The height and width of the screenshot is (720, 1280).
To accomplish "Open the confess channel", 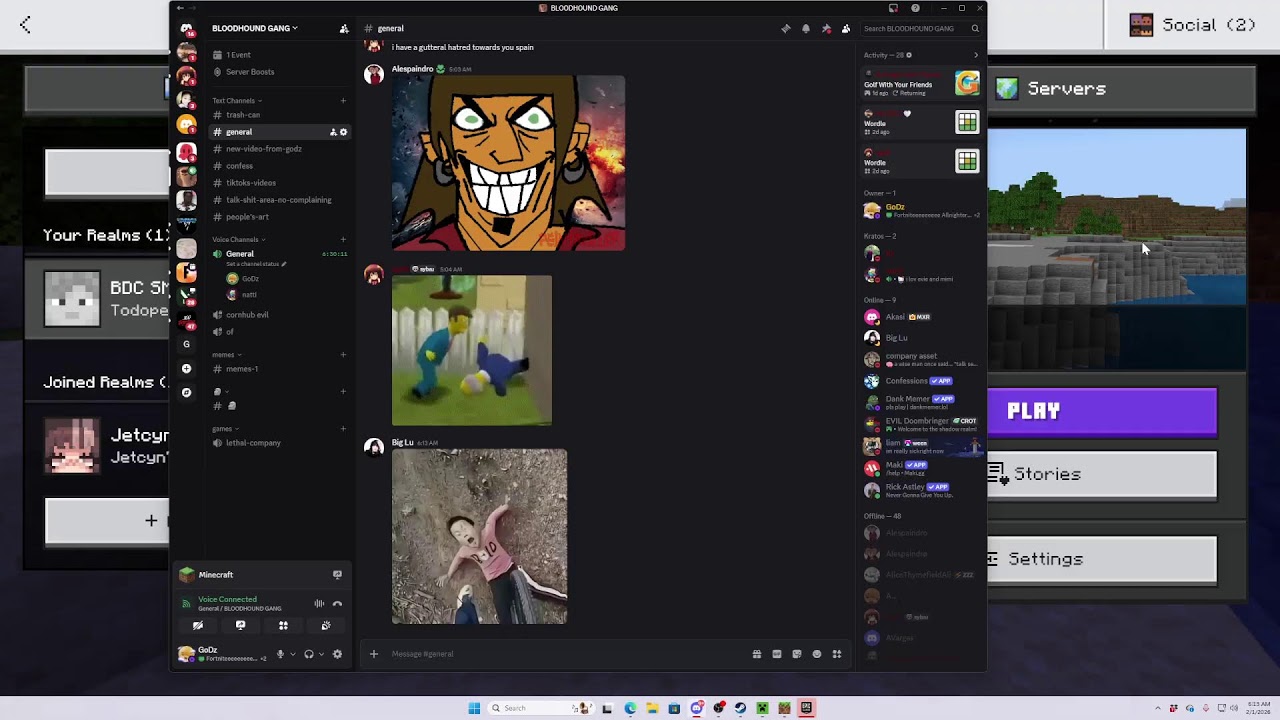I will tap(279, 166).
